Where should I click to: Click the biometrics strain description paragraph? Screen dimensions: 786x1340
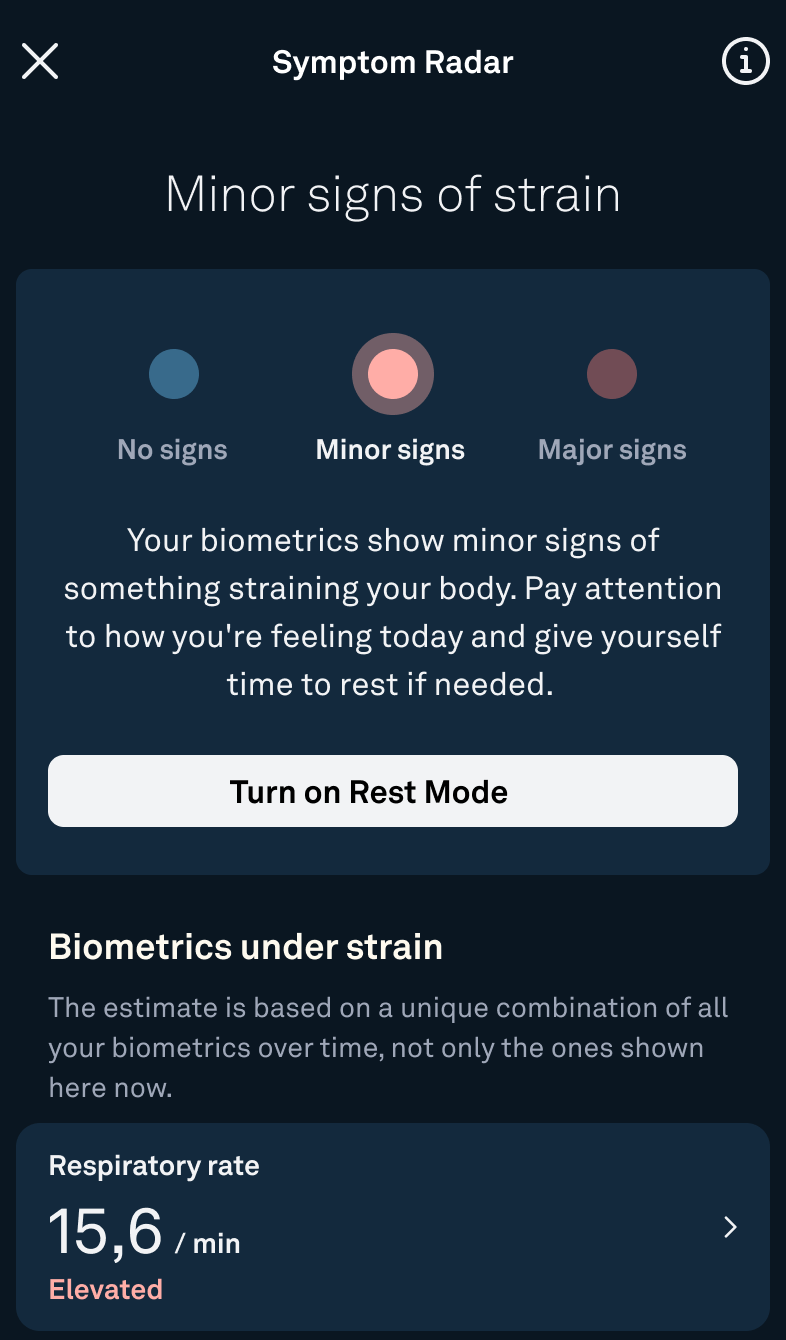click(x=392, y=613)
